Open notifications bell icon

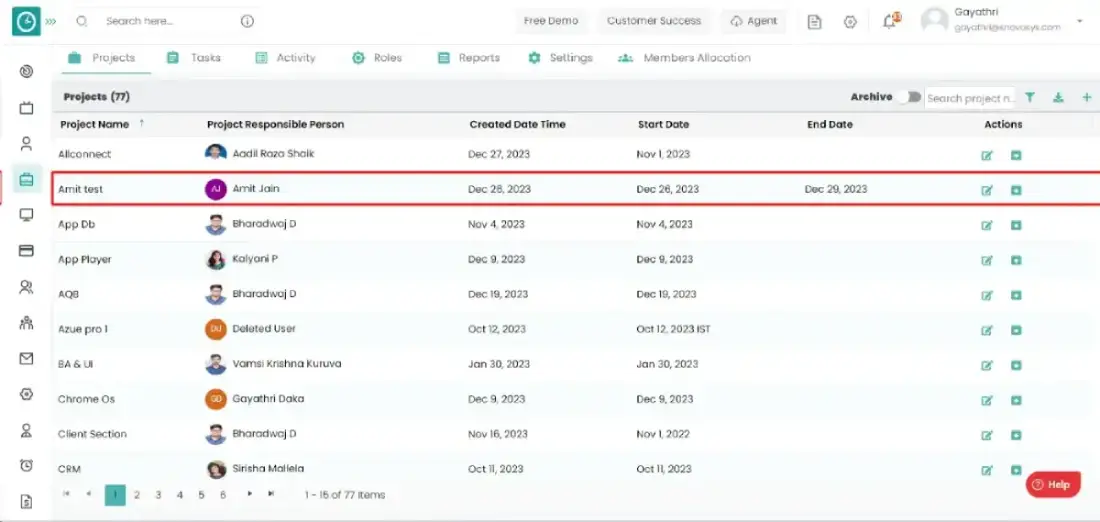click(x=891, y=21)
